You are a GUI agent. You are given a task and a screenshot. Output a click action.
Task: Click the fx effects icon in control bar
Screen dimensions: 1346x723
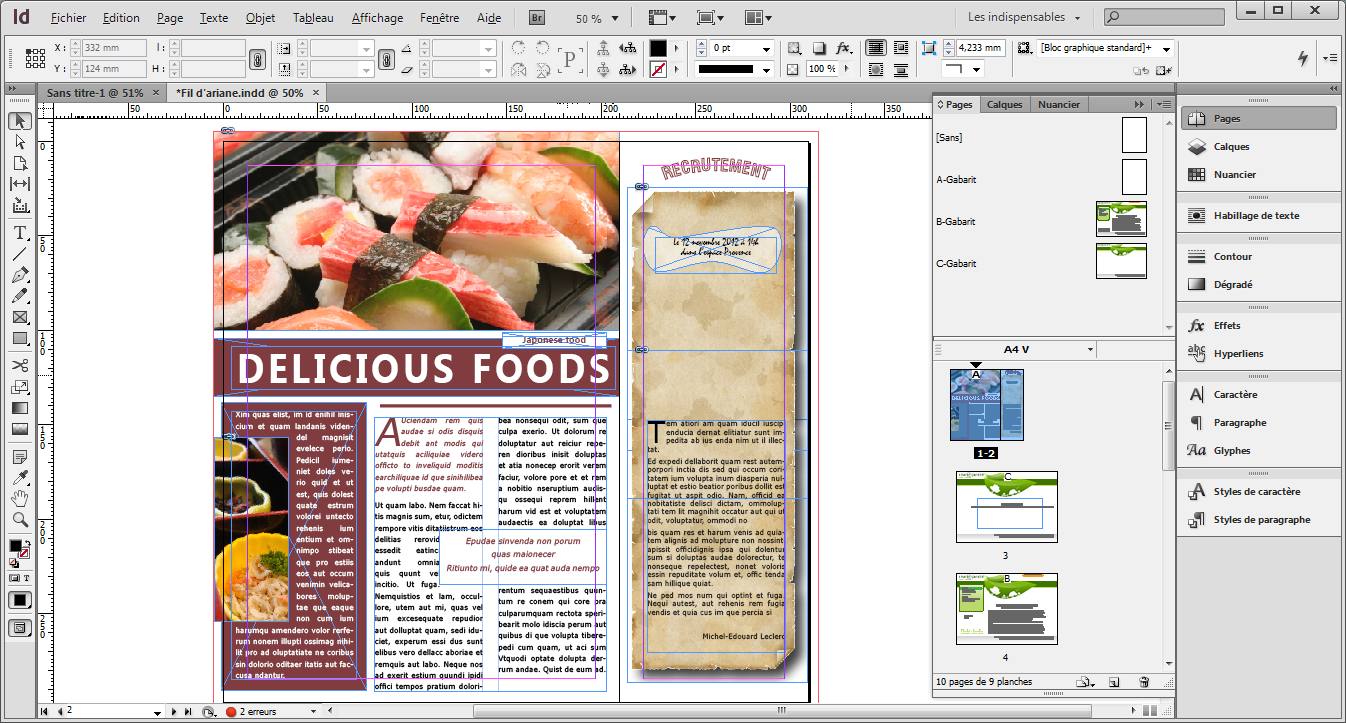click(x=843, y=48)
